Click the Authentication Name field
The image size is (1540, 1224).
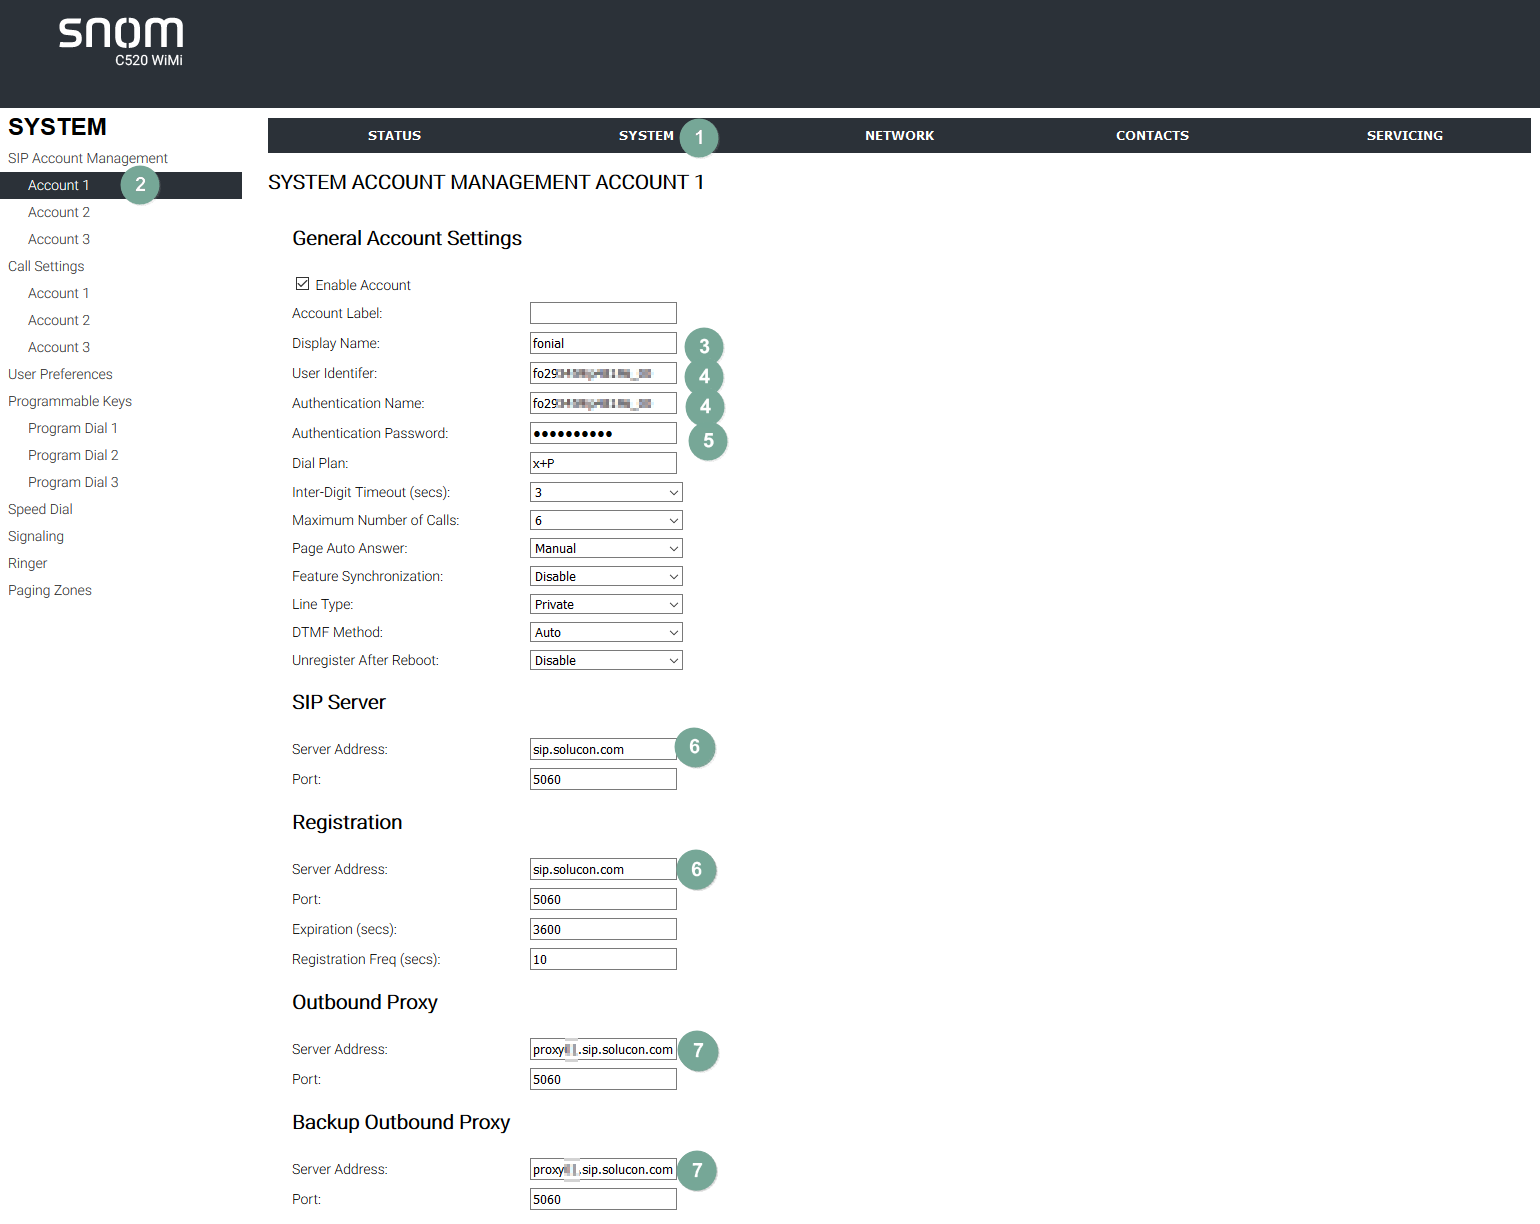(x=603, y=403)
